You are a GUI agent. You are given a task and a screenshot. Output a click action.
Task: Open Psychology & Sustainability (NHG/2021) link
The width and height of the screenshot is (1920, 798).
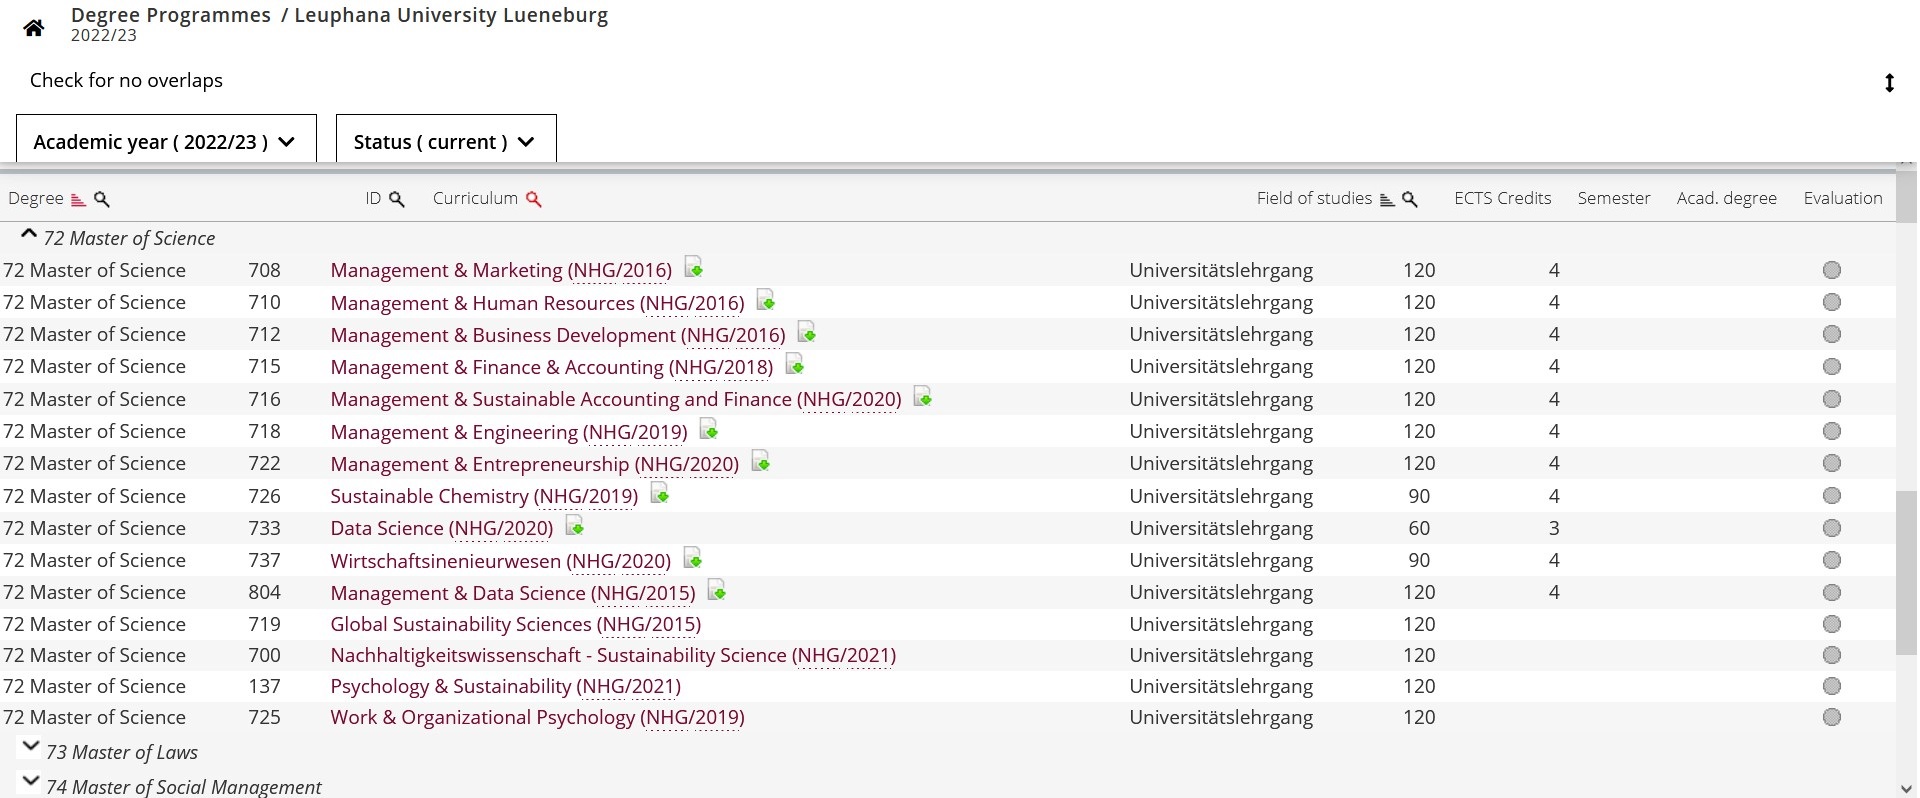click(506, 686)
